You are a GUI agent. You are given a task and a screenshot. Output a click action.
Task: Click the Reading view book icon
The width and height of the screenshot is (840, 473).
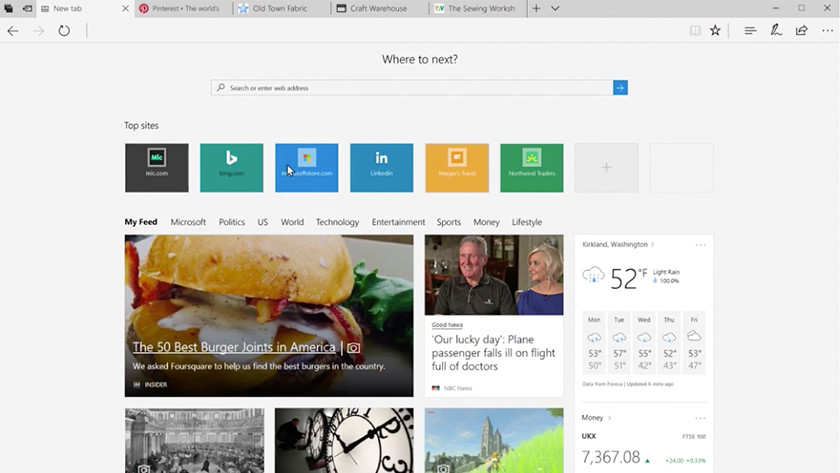tap(695, 31)
